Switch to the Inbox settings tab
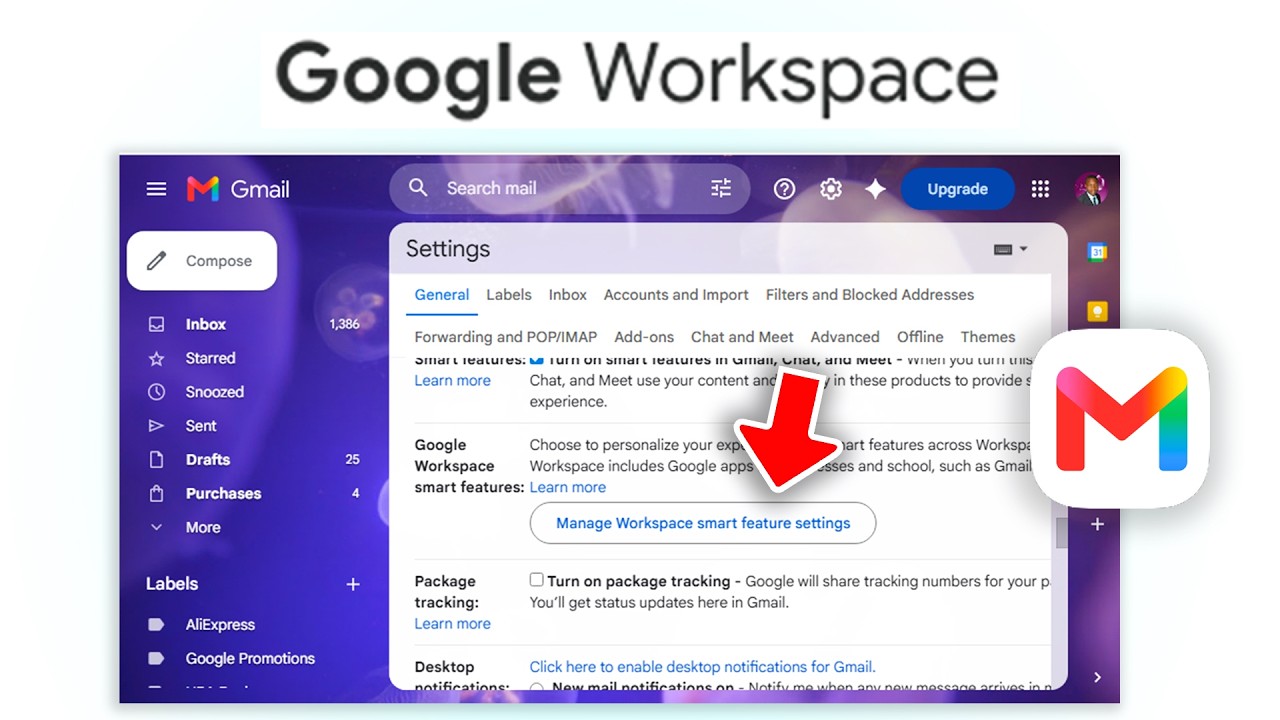Screen dimensions: 1280x720 click(x=568, y=295)
